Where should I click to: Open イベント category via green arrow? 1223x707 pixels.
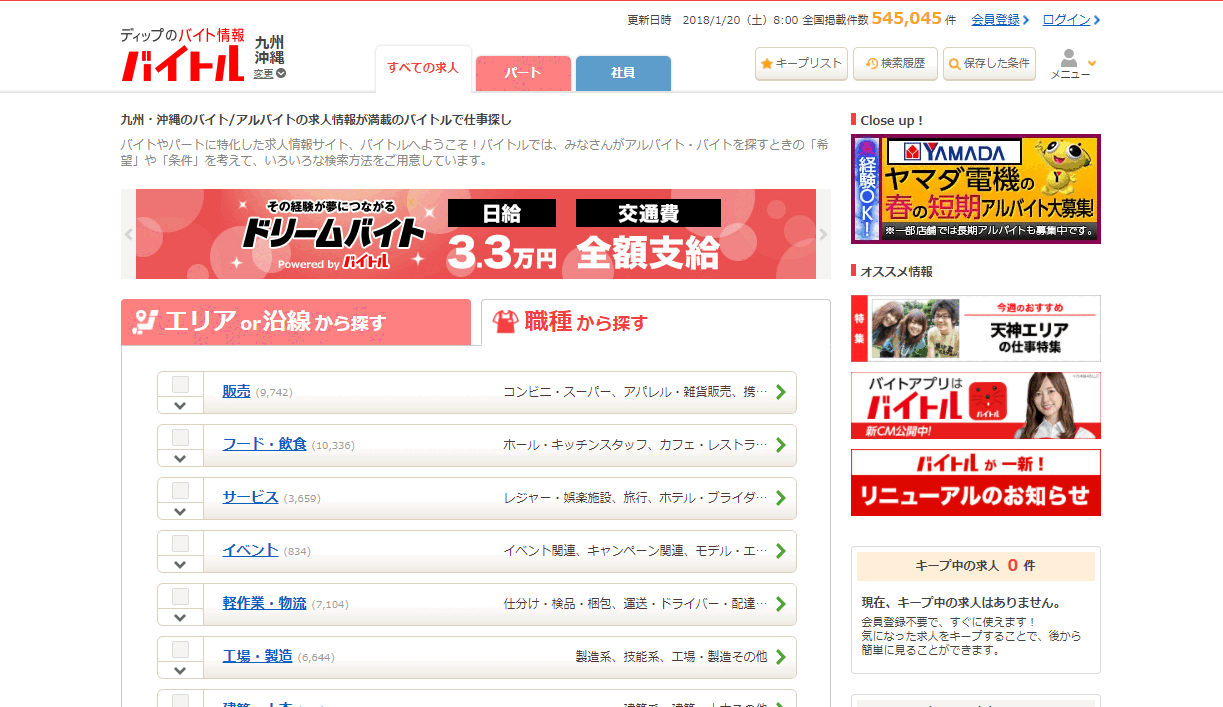(780, 551)
